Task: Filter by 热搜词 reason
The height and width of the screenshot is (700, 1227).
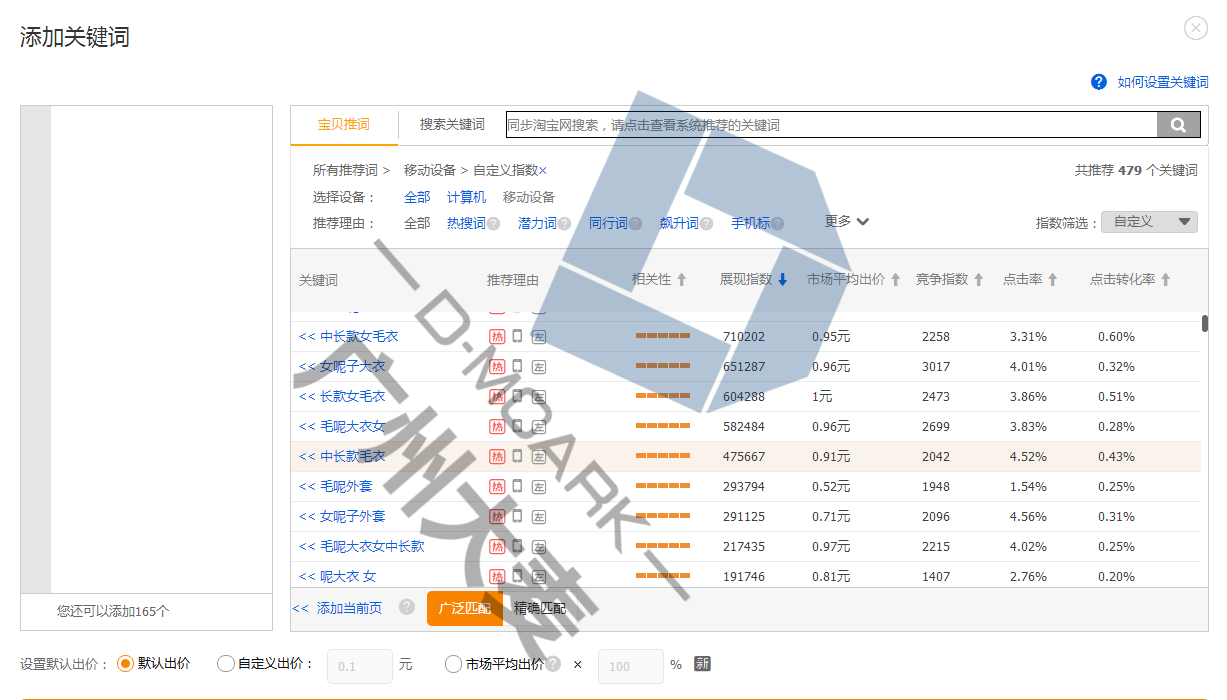Action: [466, 224]
